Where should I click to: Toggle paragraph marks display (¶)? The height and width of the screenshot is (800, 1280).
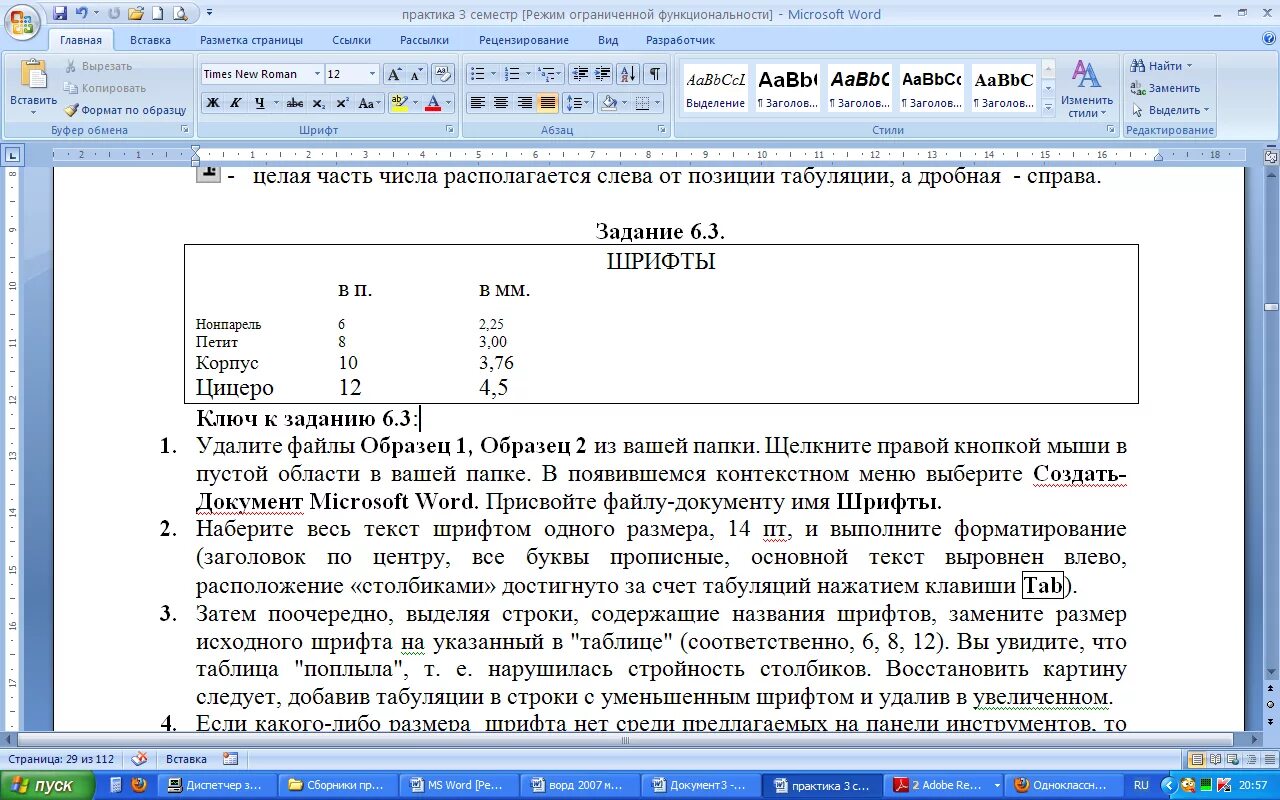tap(655, 74)
